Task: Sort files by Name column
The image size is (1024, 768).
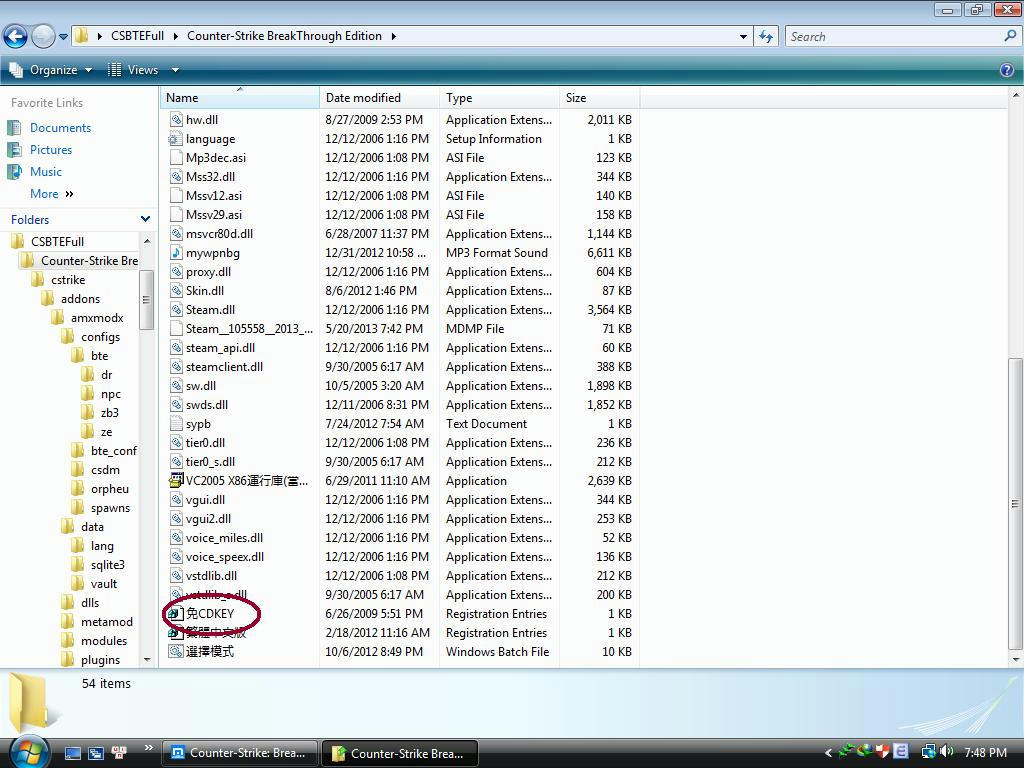Action: 240,98
